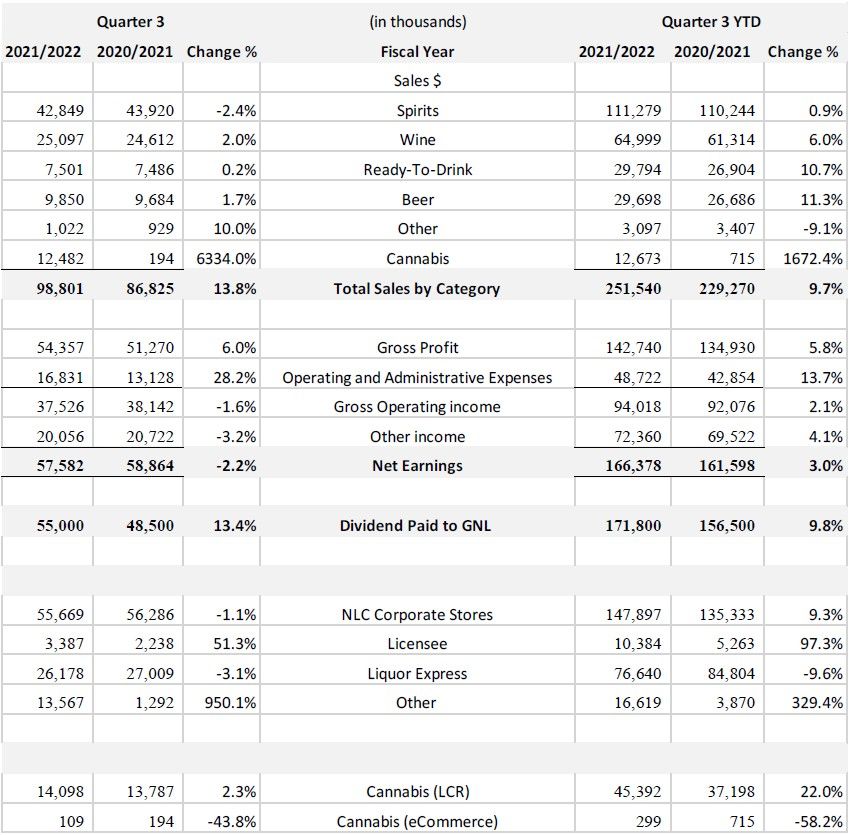Select the Gross Operating income cell
The width and height of the screenshot is (849, 835).
(417, 407)
